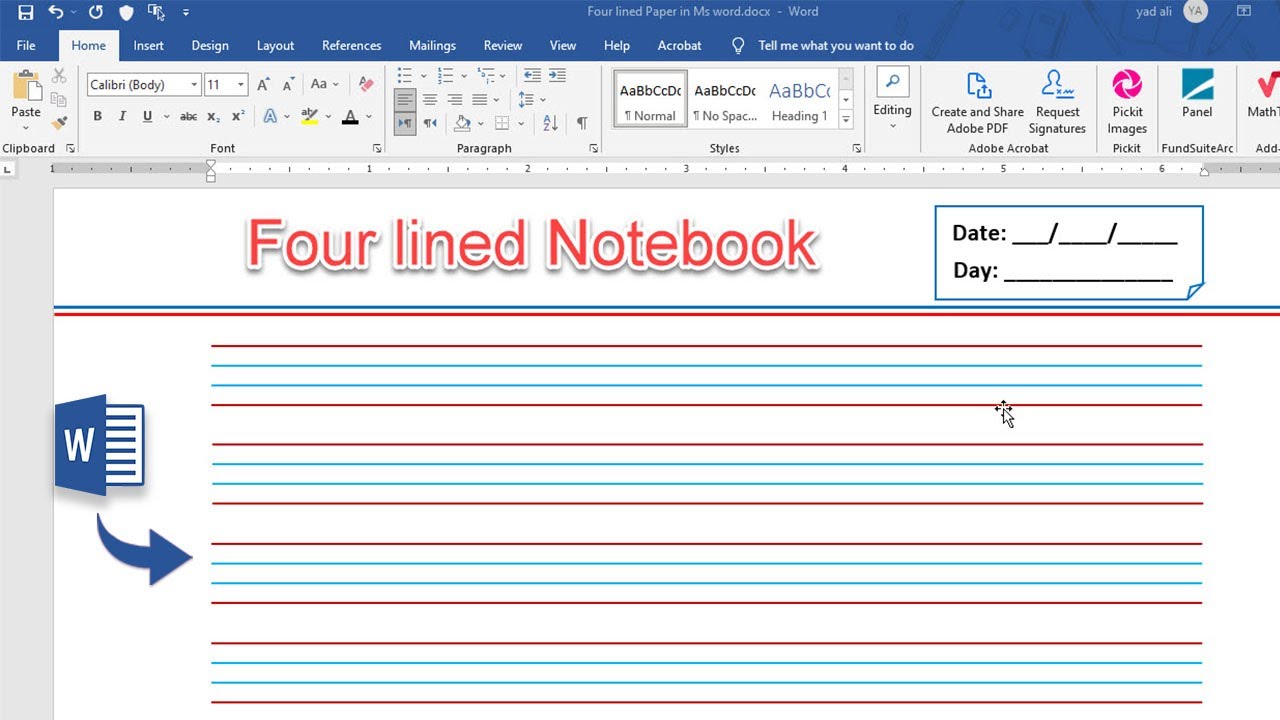Switch to the References tab
The width and height of the screenshot is (1280, 720).
(x=352, y=45)
